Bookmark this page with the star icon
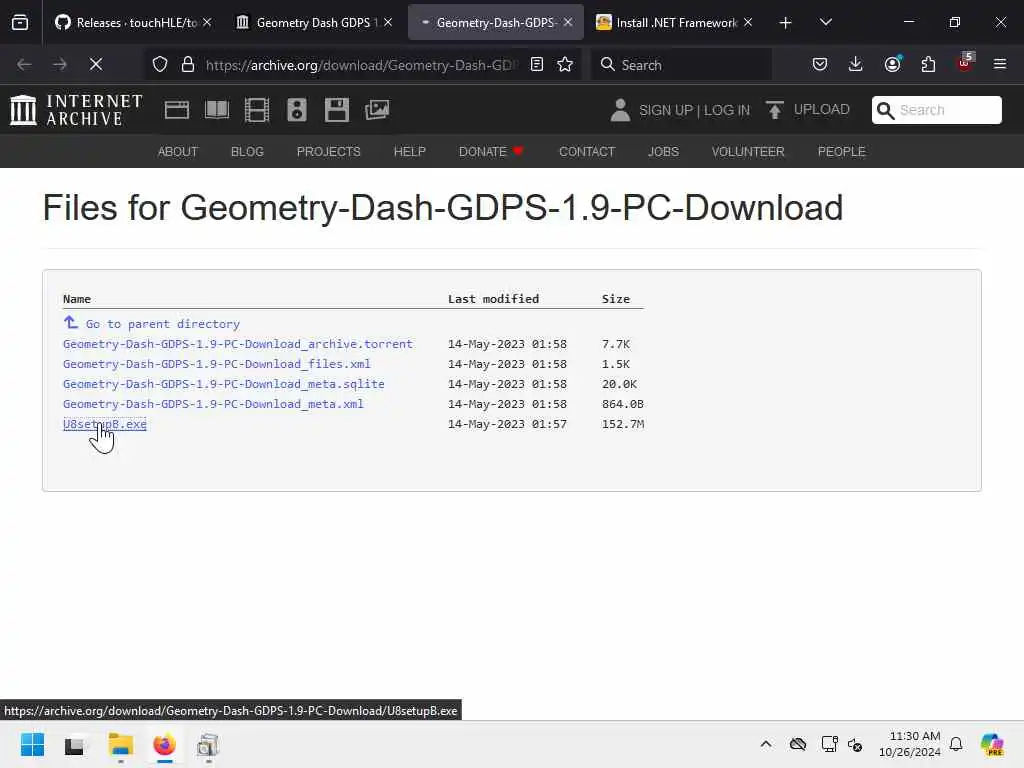Screen dimensions: 1024x768 565,64
